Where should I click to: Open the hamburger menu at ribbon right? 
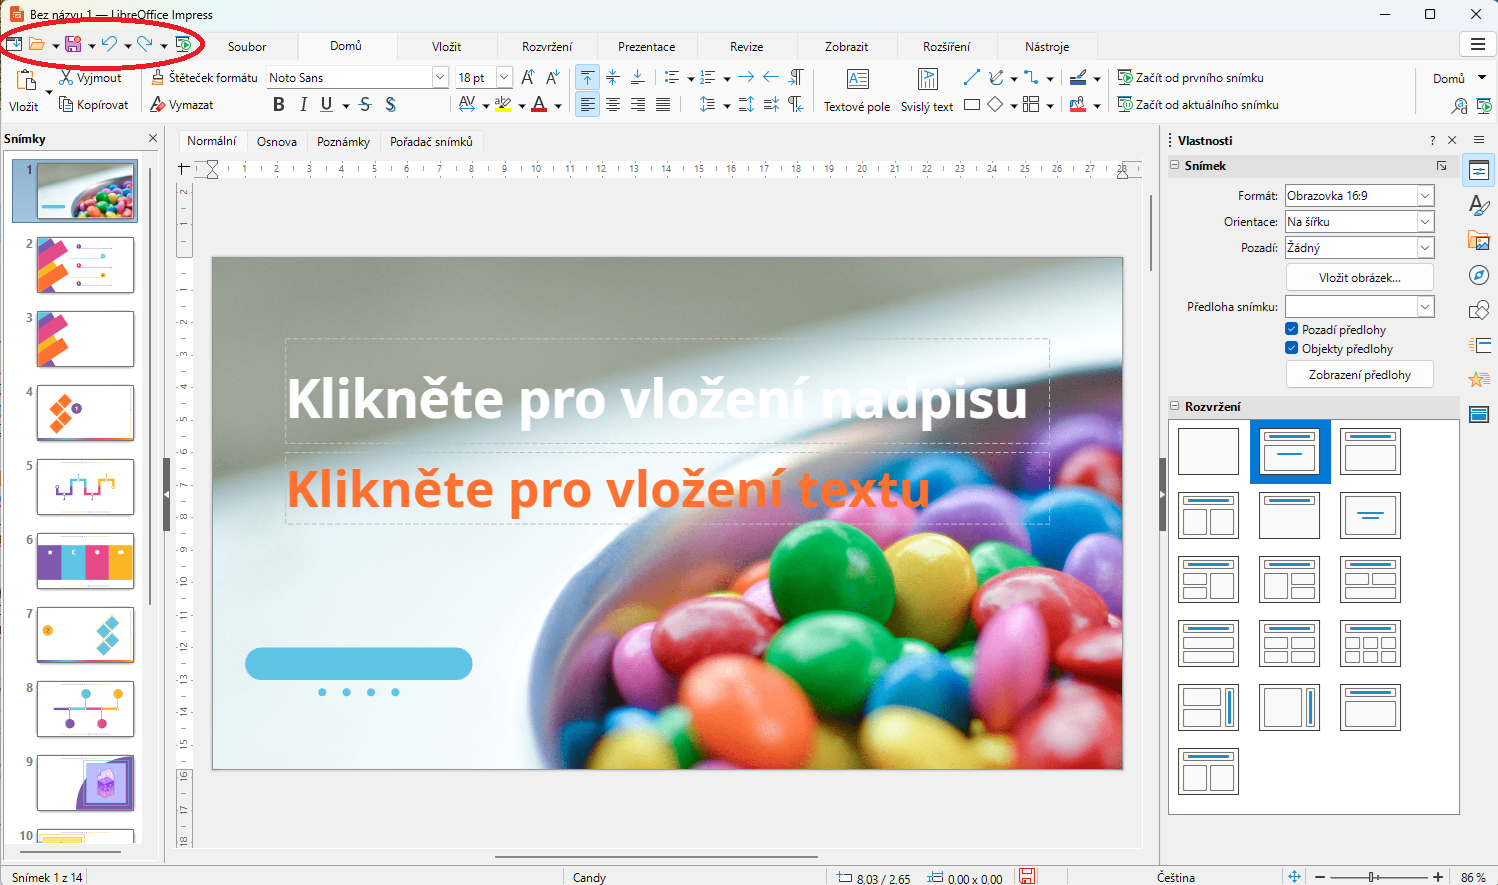click(1477, 44)
